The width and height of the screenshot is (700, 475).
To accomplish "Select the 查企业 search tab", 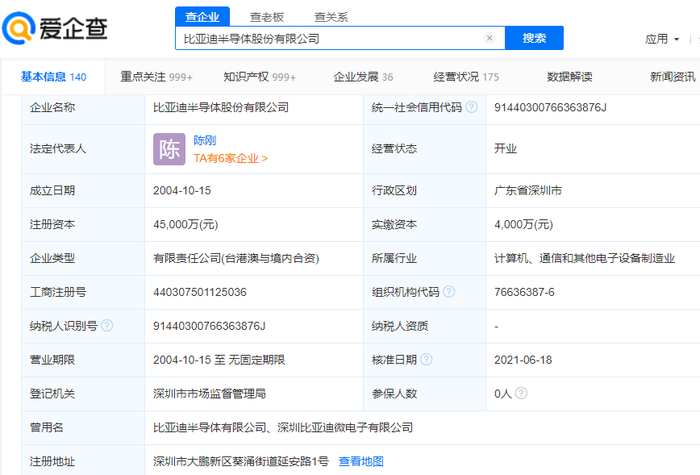I will point(202,17).
